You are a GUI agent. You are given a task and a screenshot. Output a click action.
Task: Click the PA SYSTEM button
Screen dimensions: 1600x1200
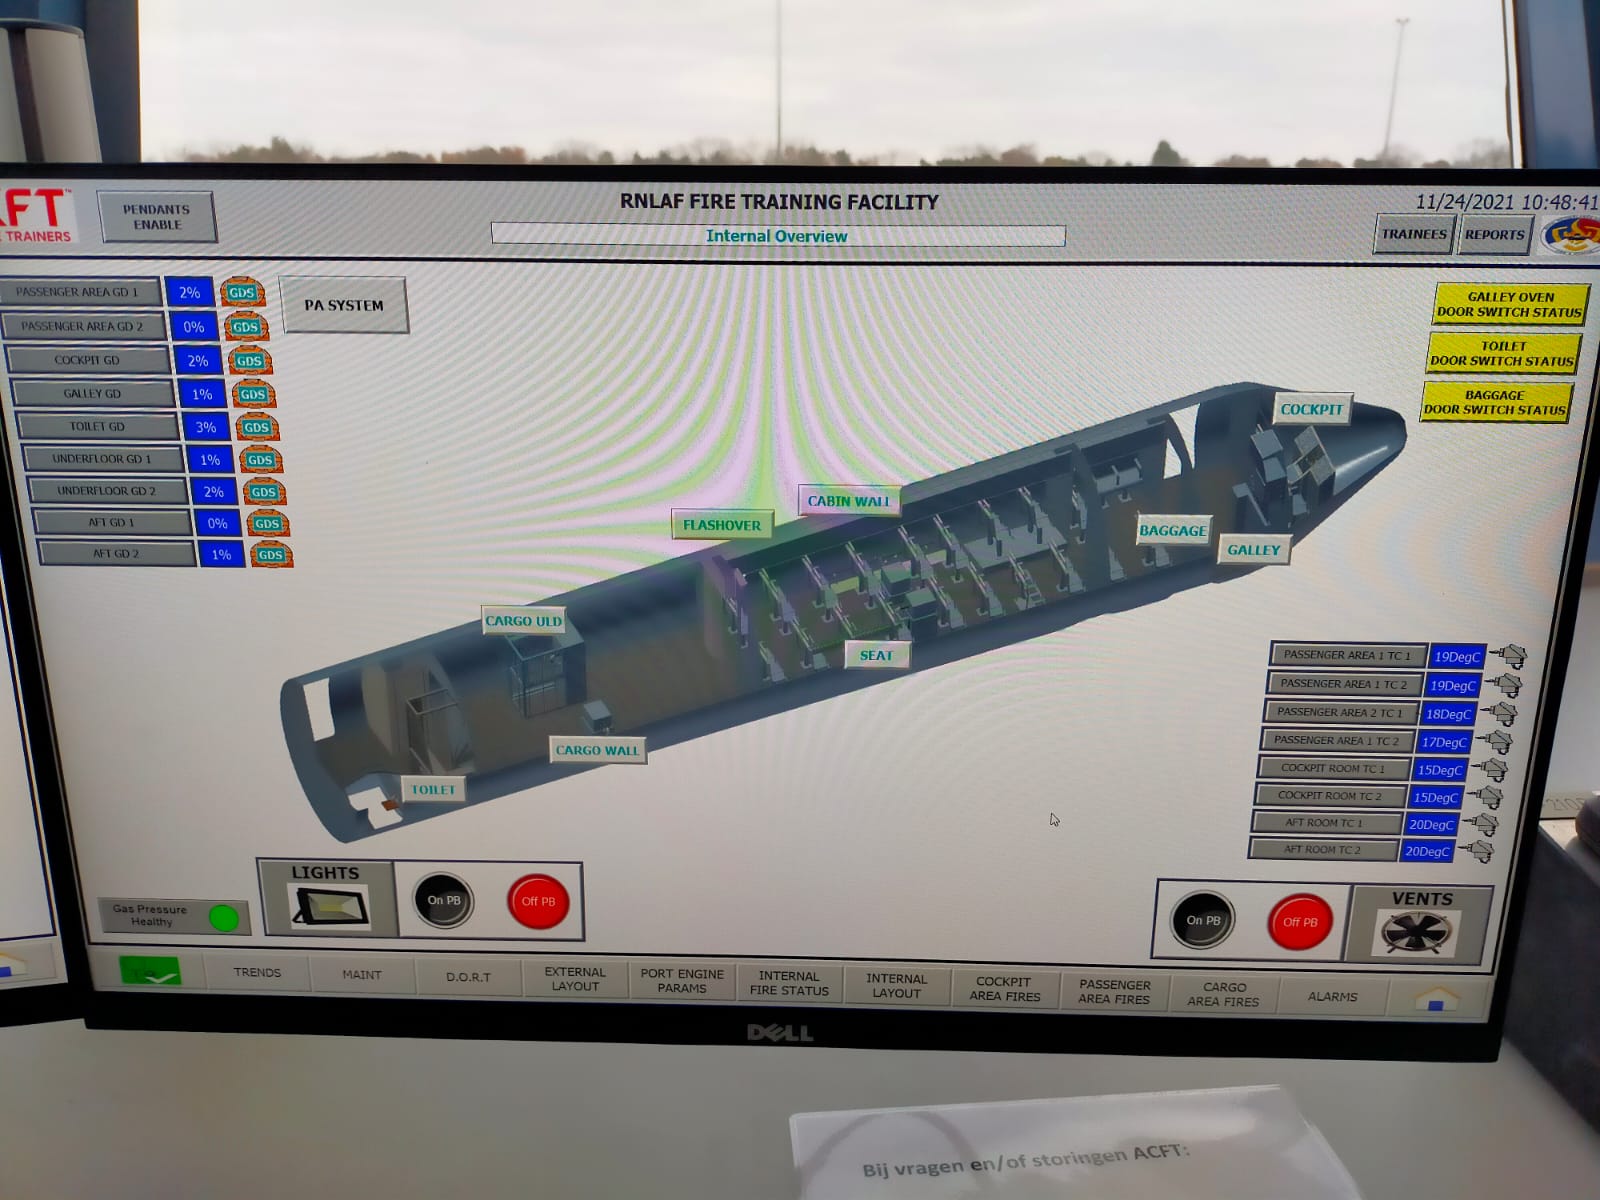tap(343, 305)
